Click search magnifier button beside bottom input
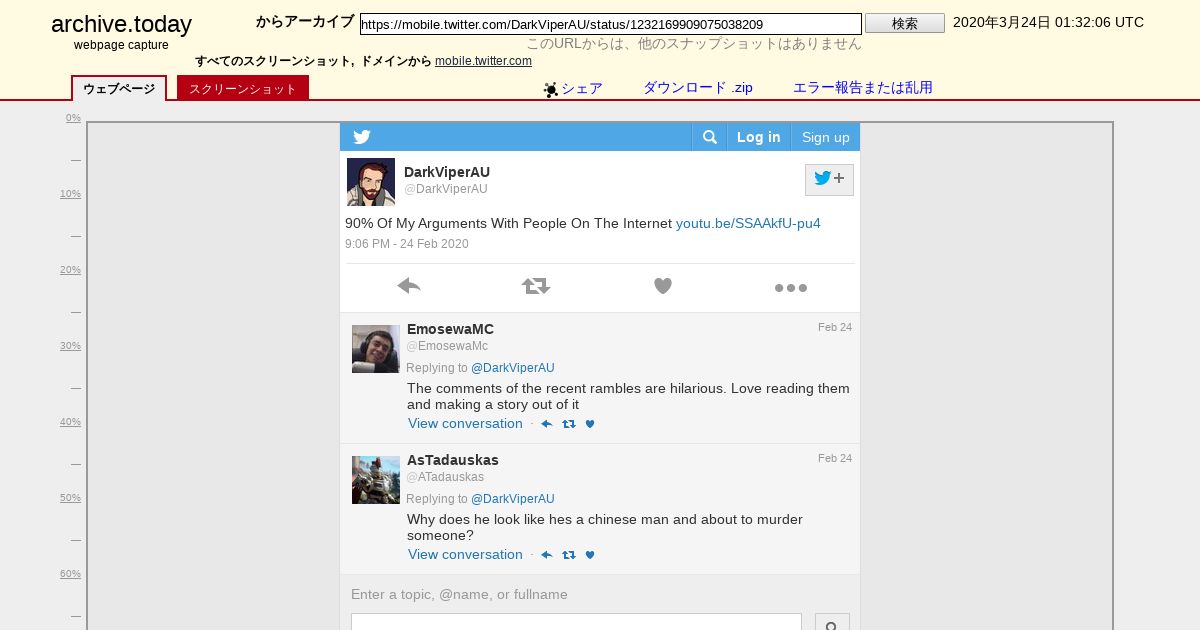The image size is (1200, 630). (832, 622)
